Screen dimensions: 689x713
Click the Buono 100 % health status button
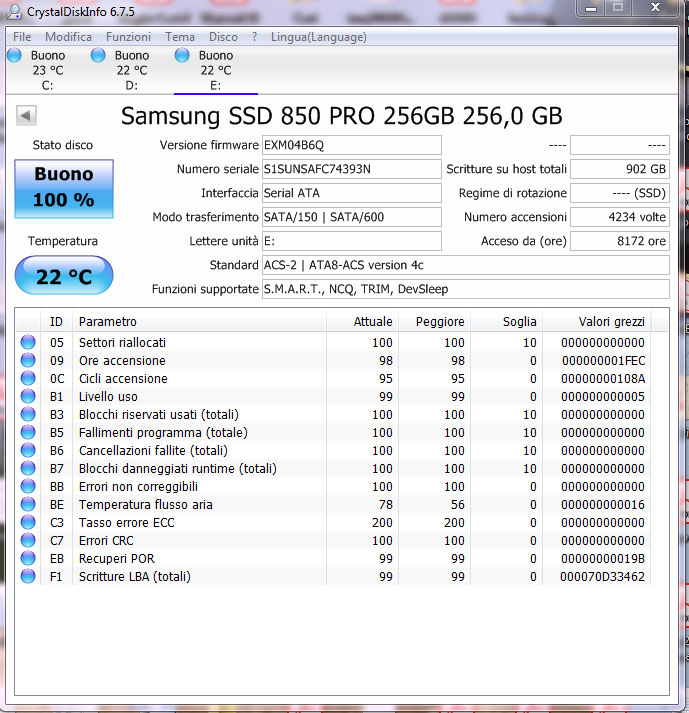click(x=64, y=188)
